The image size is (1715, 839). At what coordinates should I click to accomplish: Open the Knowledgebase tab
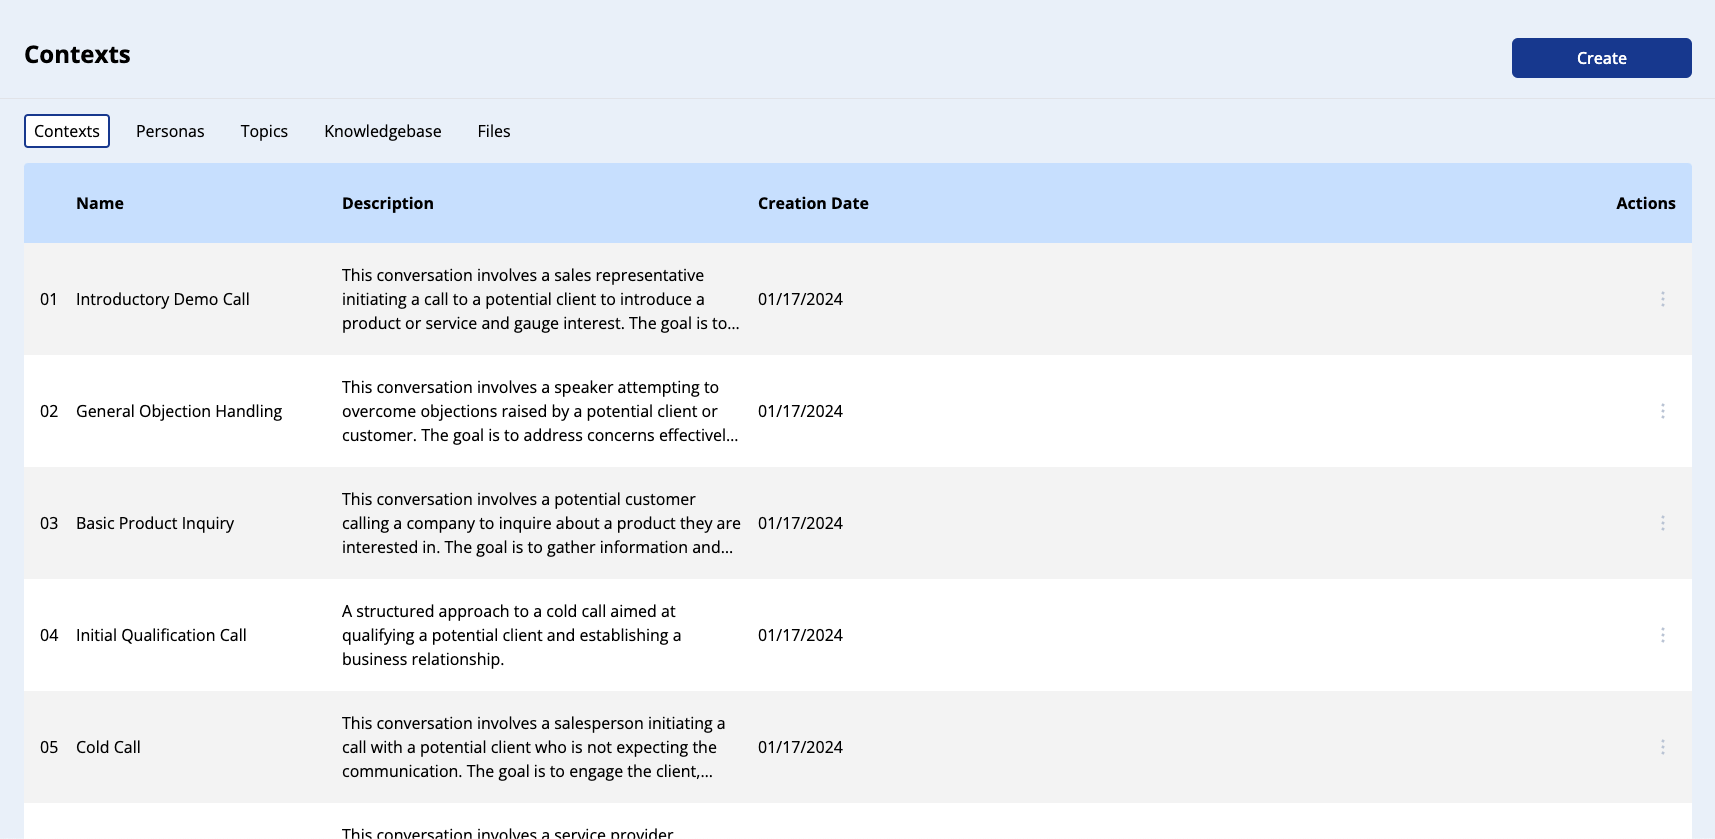[x=382, y=131]
